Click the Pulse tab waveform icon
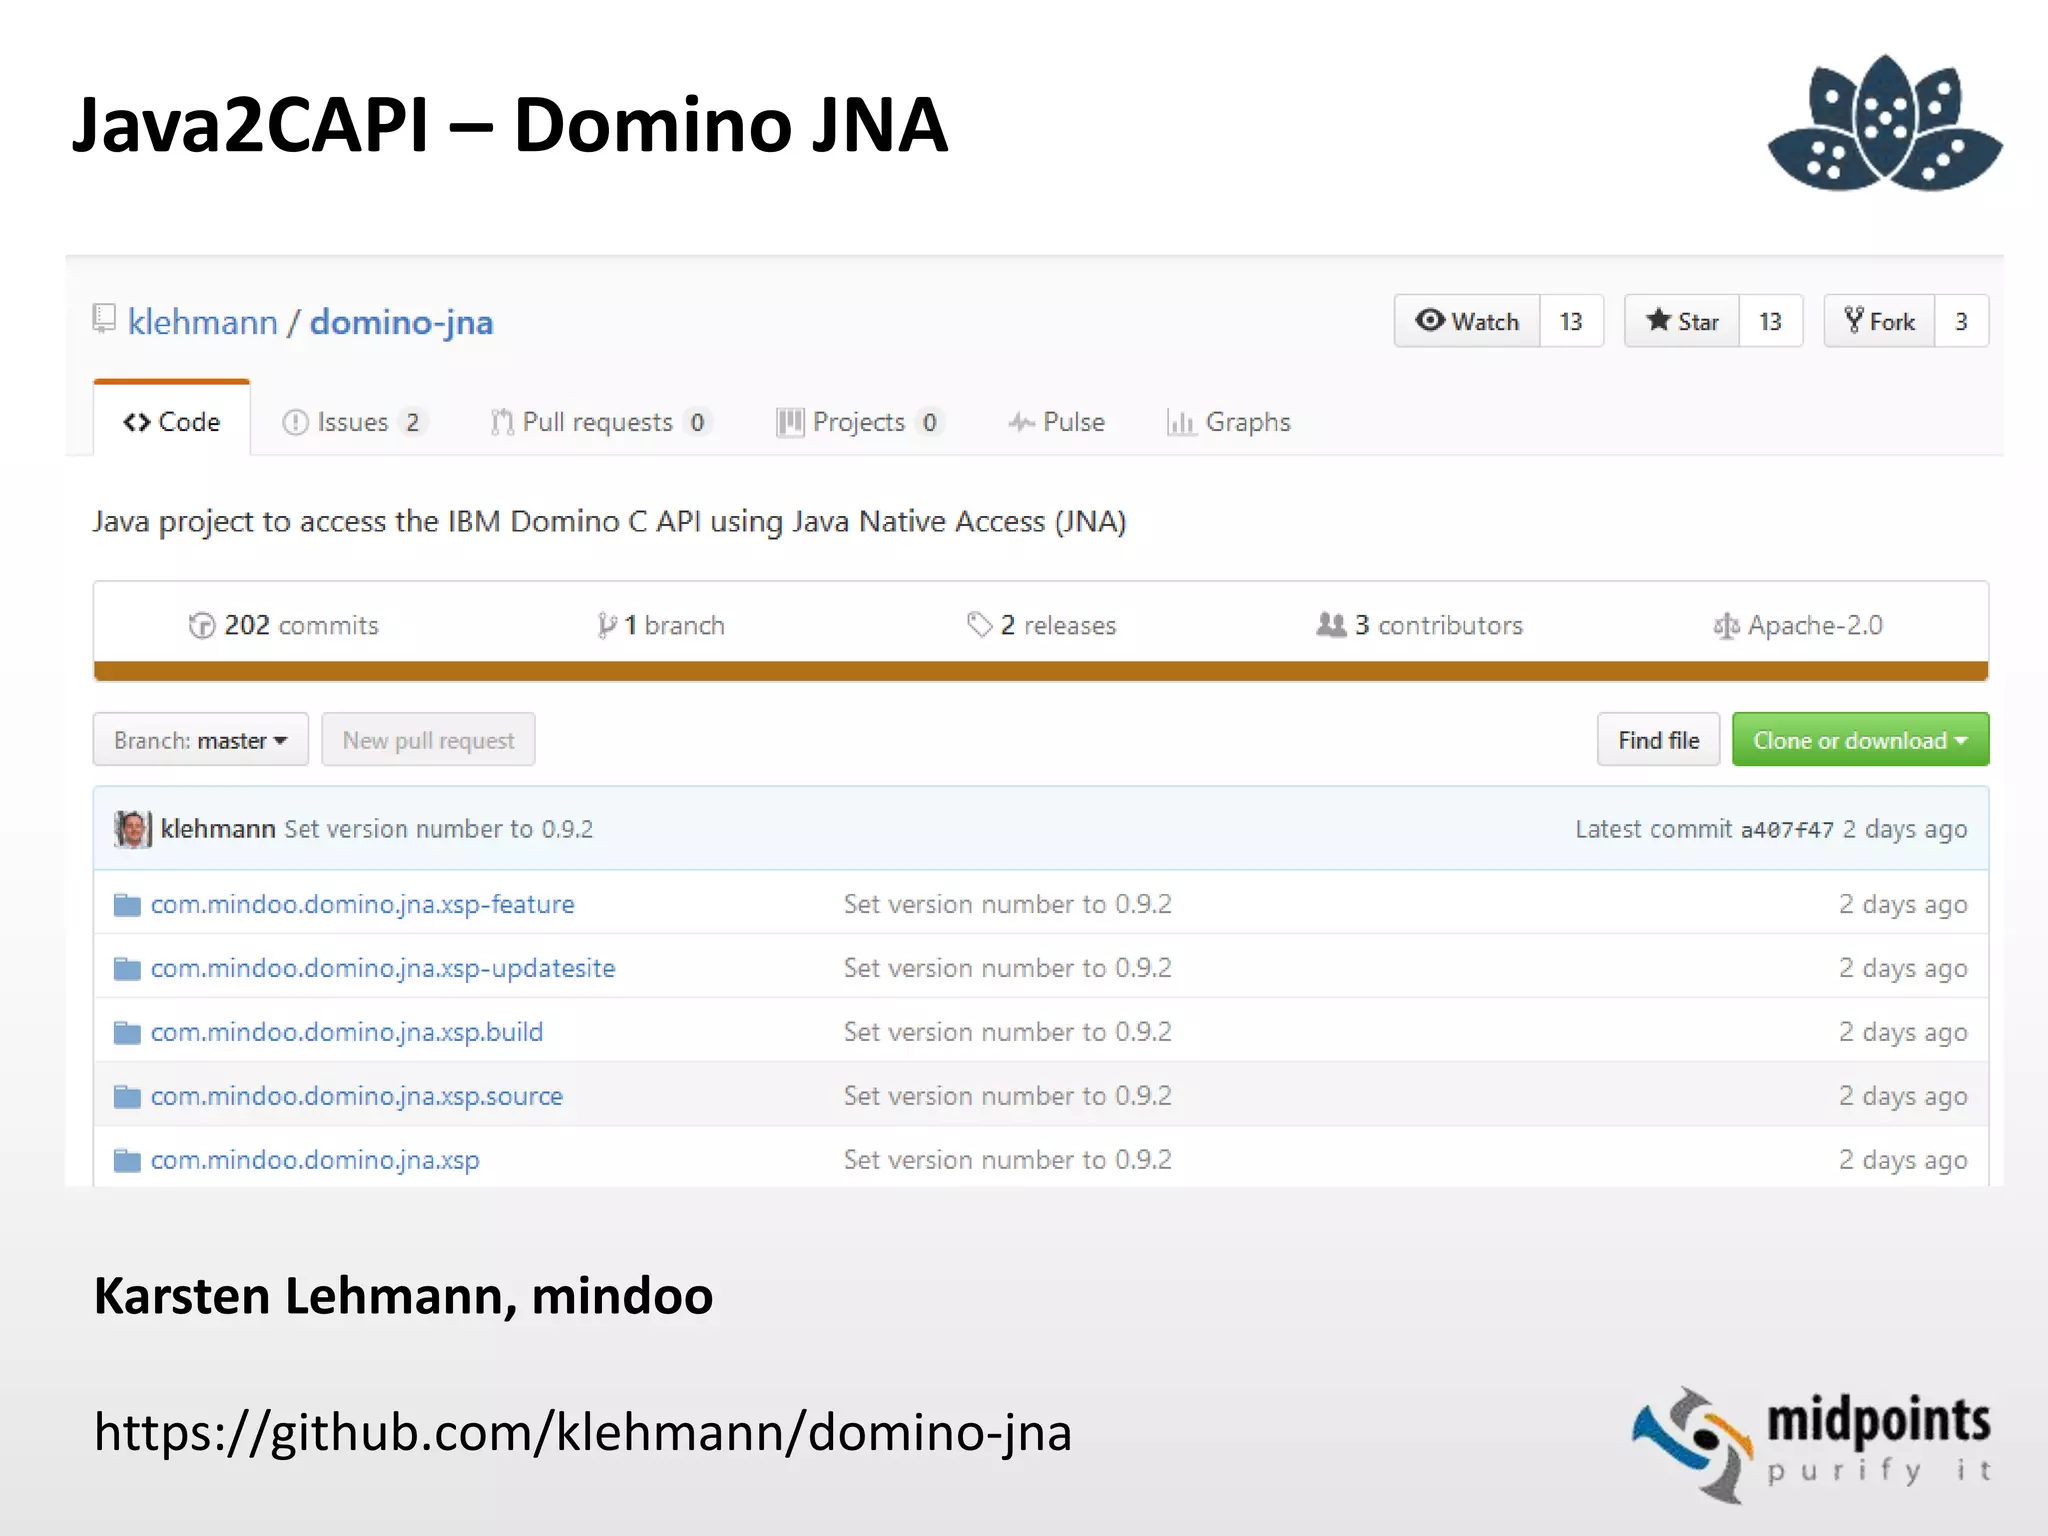The height and width of the screenshot is (1536, 2048). pos(1021,423)
